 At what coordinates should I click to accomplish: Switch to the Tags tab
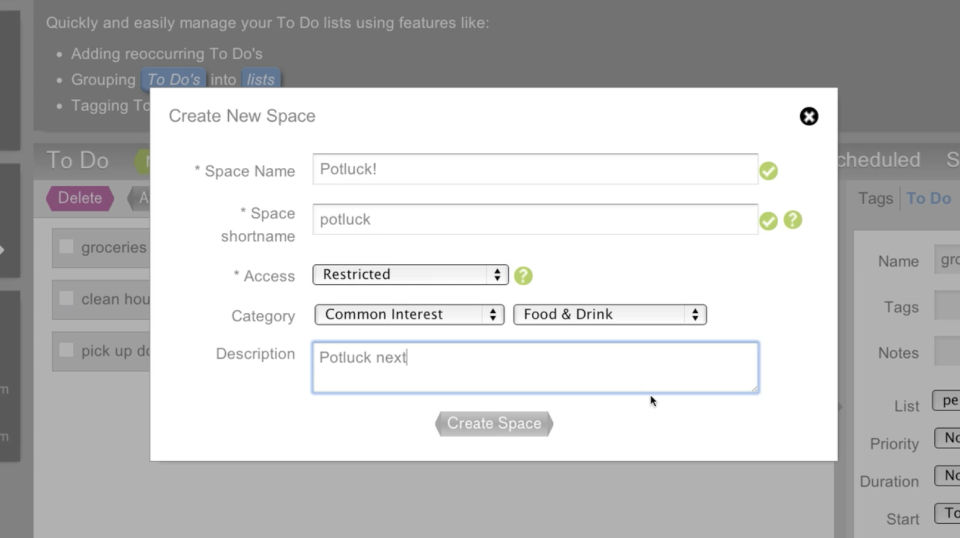[875, 198]
